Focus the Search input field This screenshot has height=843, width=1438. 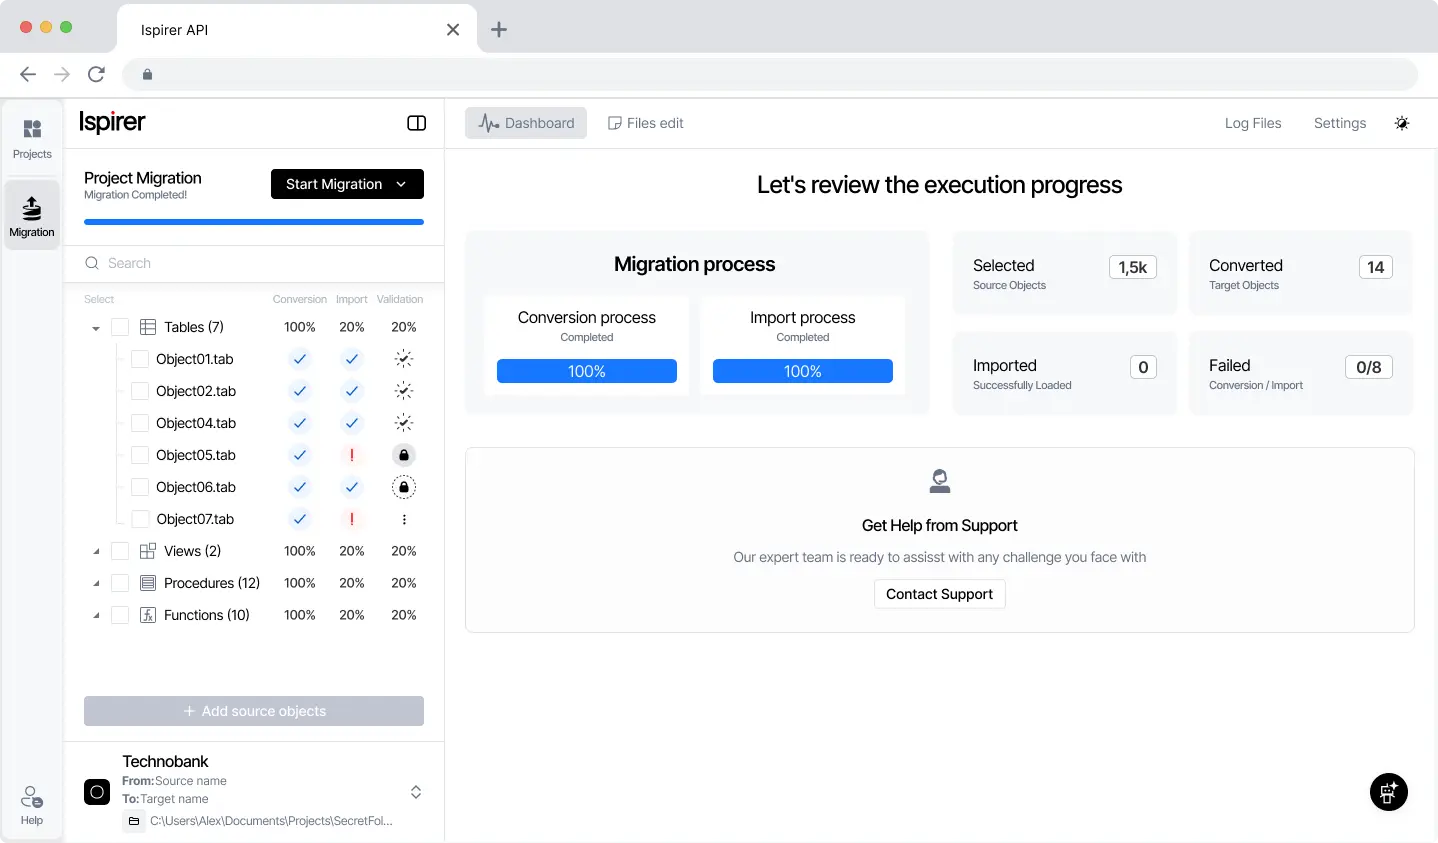[254, 263]
